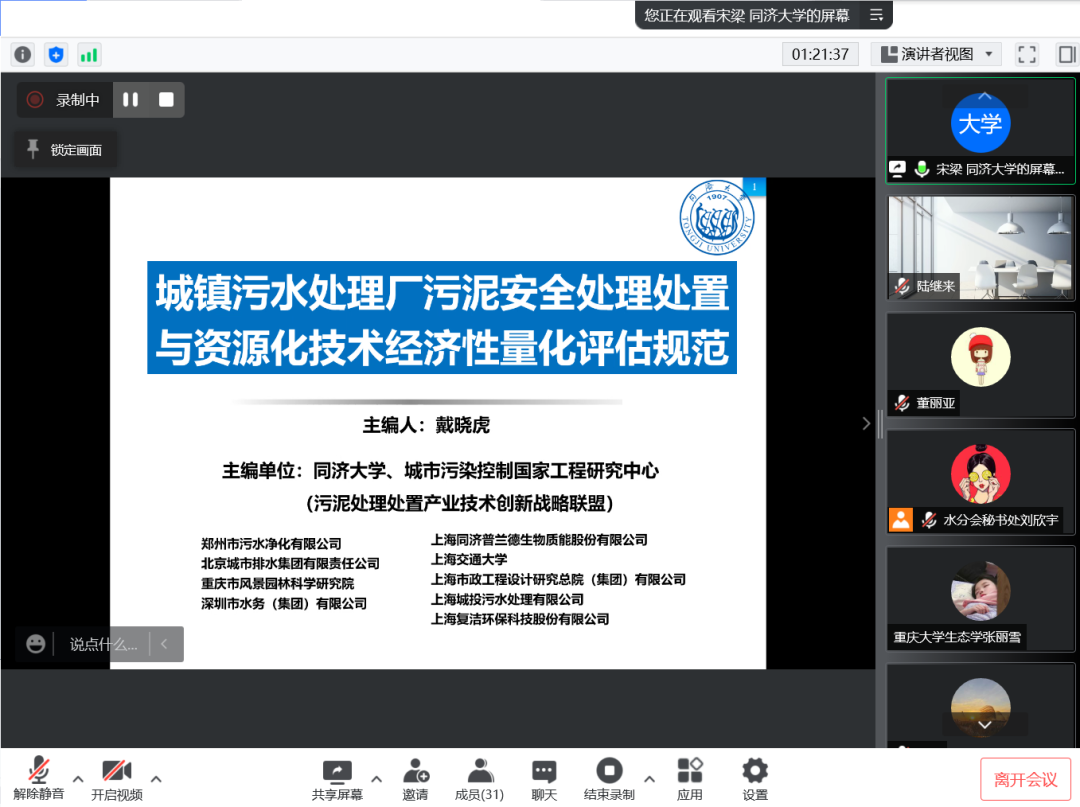Expand recording options arrow beside 结束录制
Screen dimensions: 1080x807
click(x=649, y=779)
